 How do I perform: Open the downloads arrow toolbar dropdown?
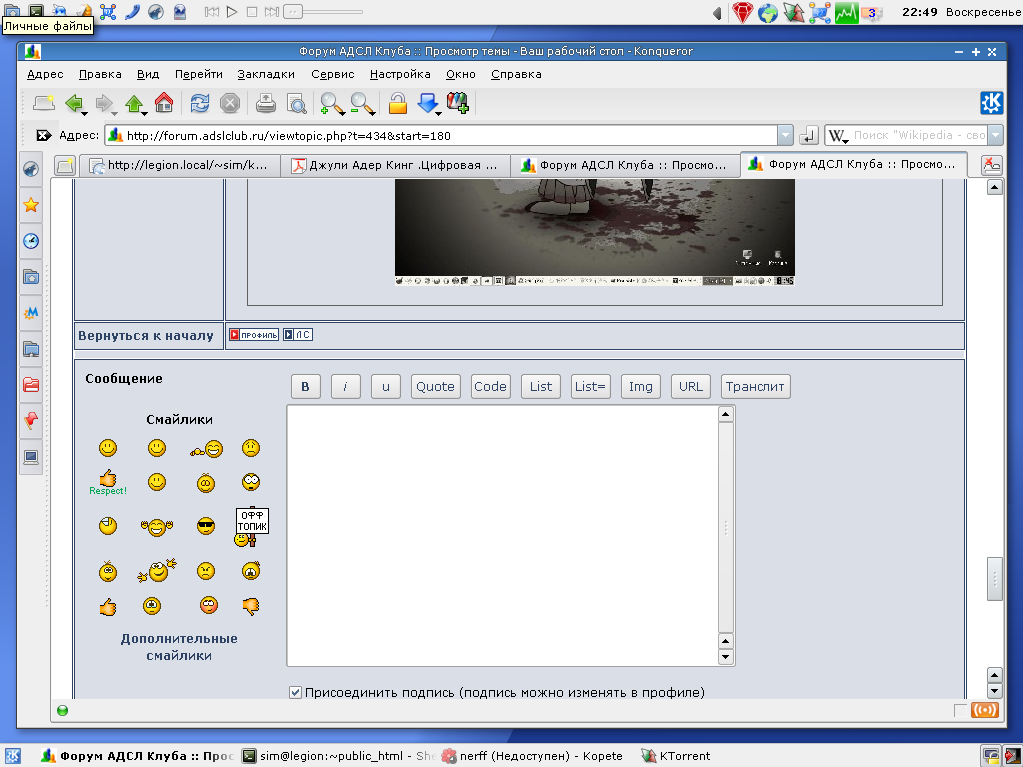point(428,103)
